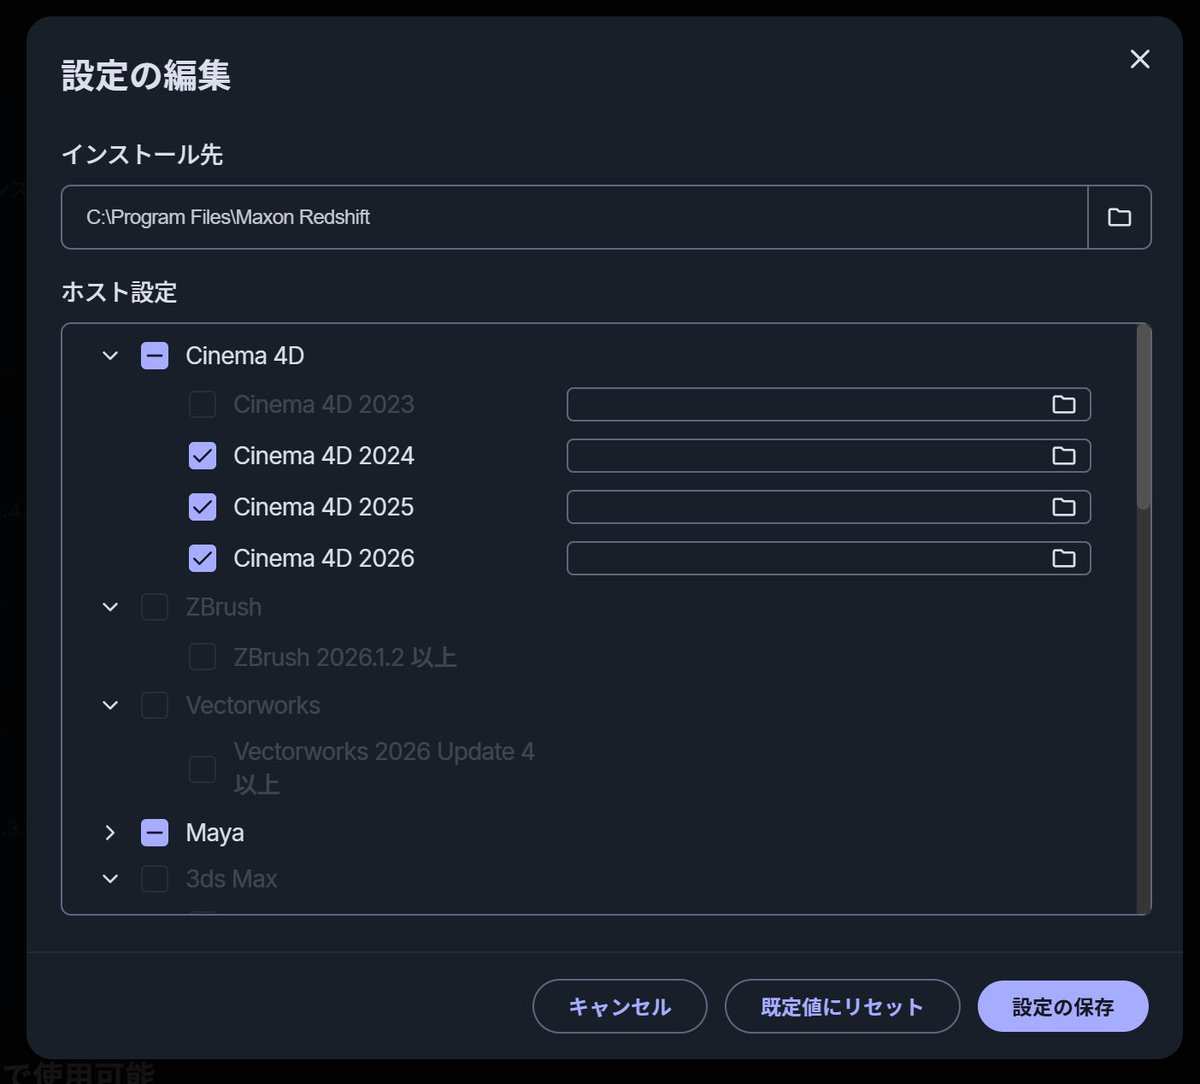Check the Vectorworks 2026 Update 4 checkbox
1200x1084 pixels.
tap(202, 769)
